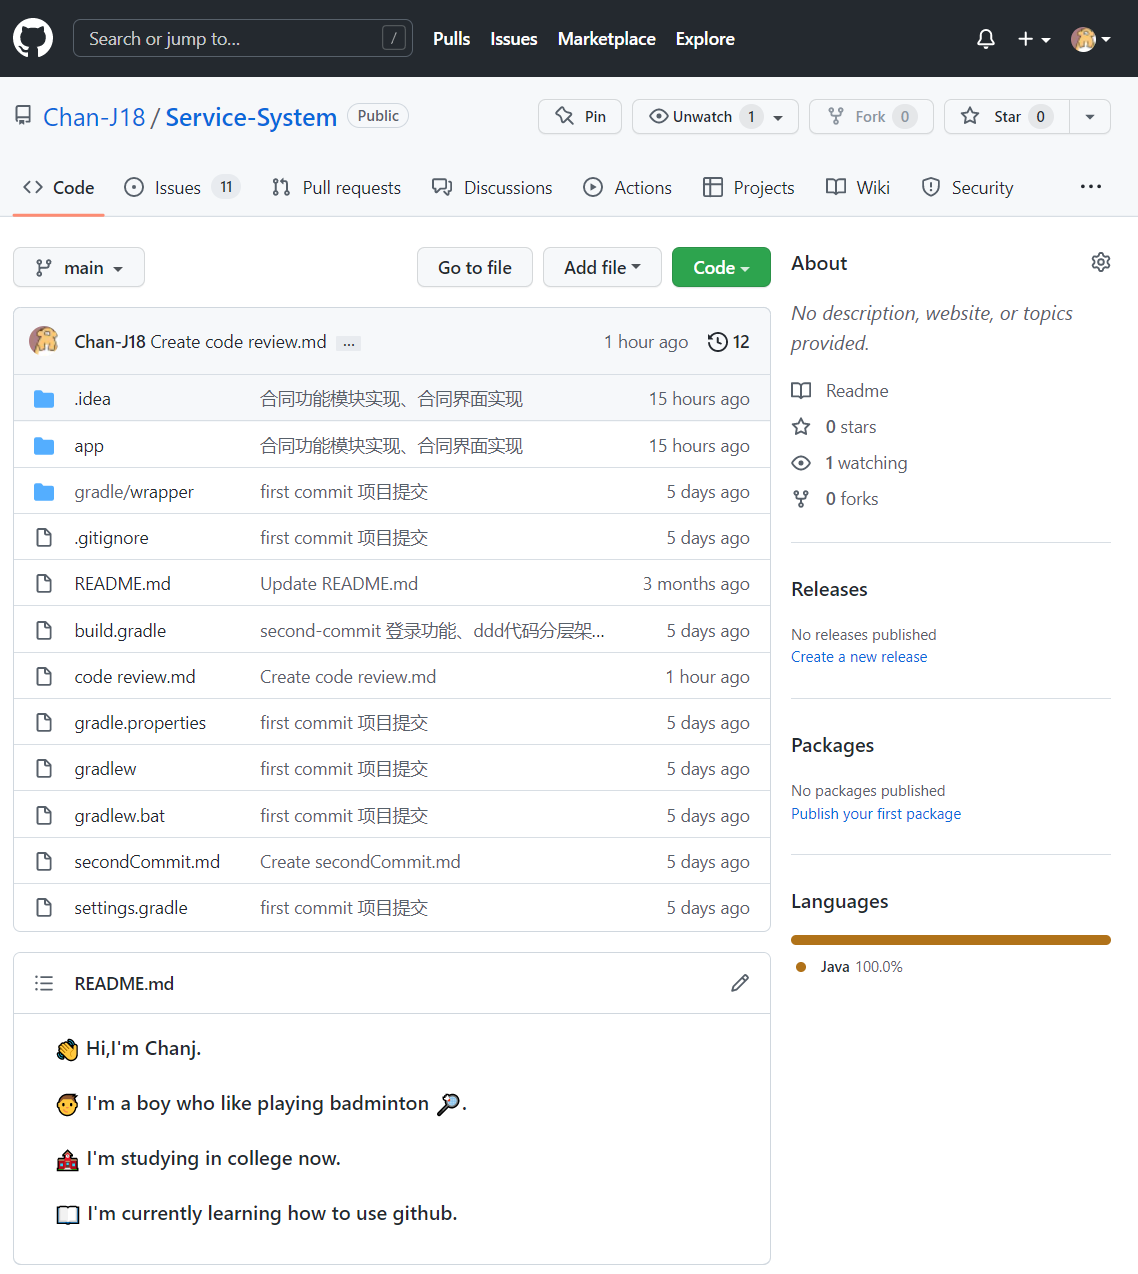
Task: Select the Code tab
Action: 59,188
